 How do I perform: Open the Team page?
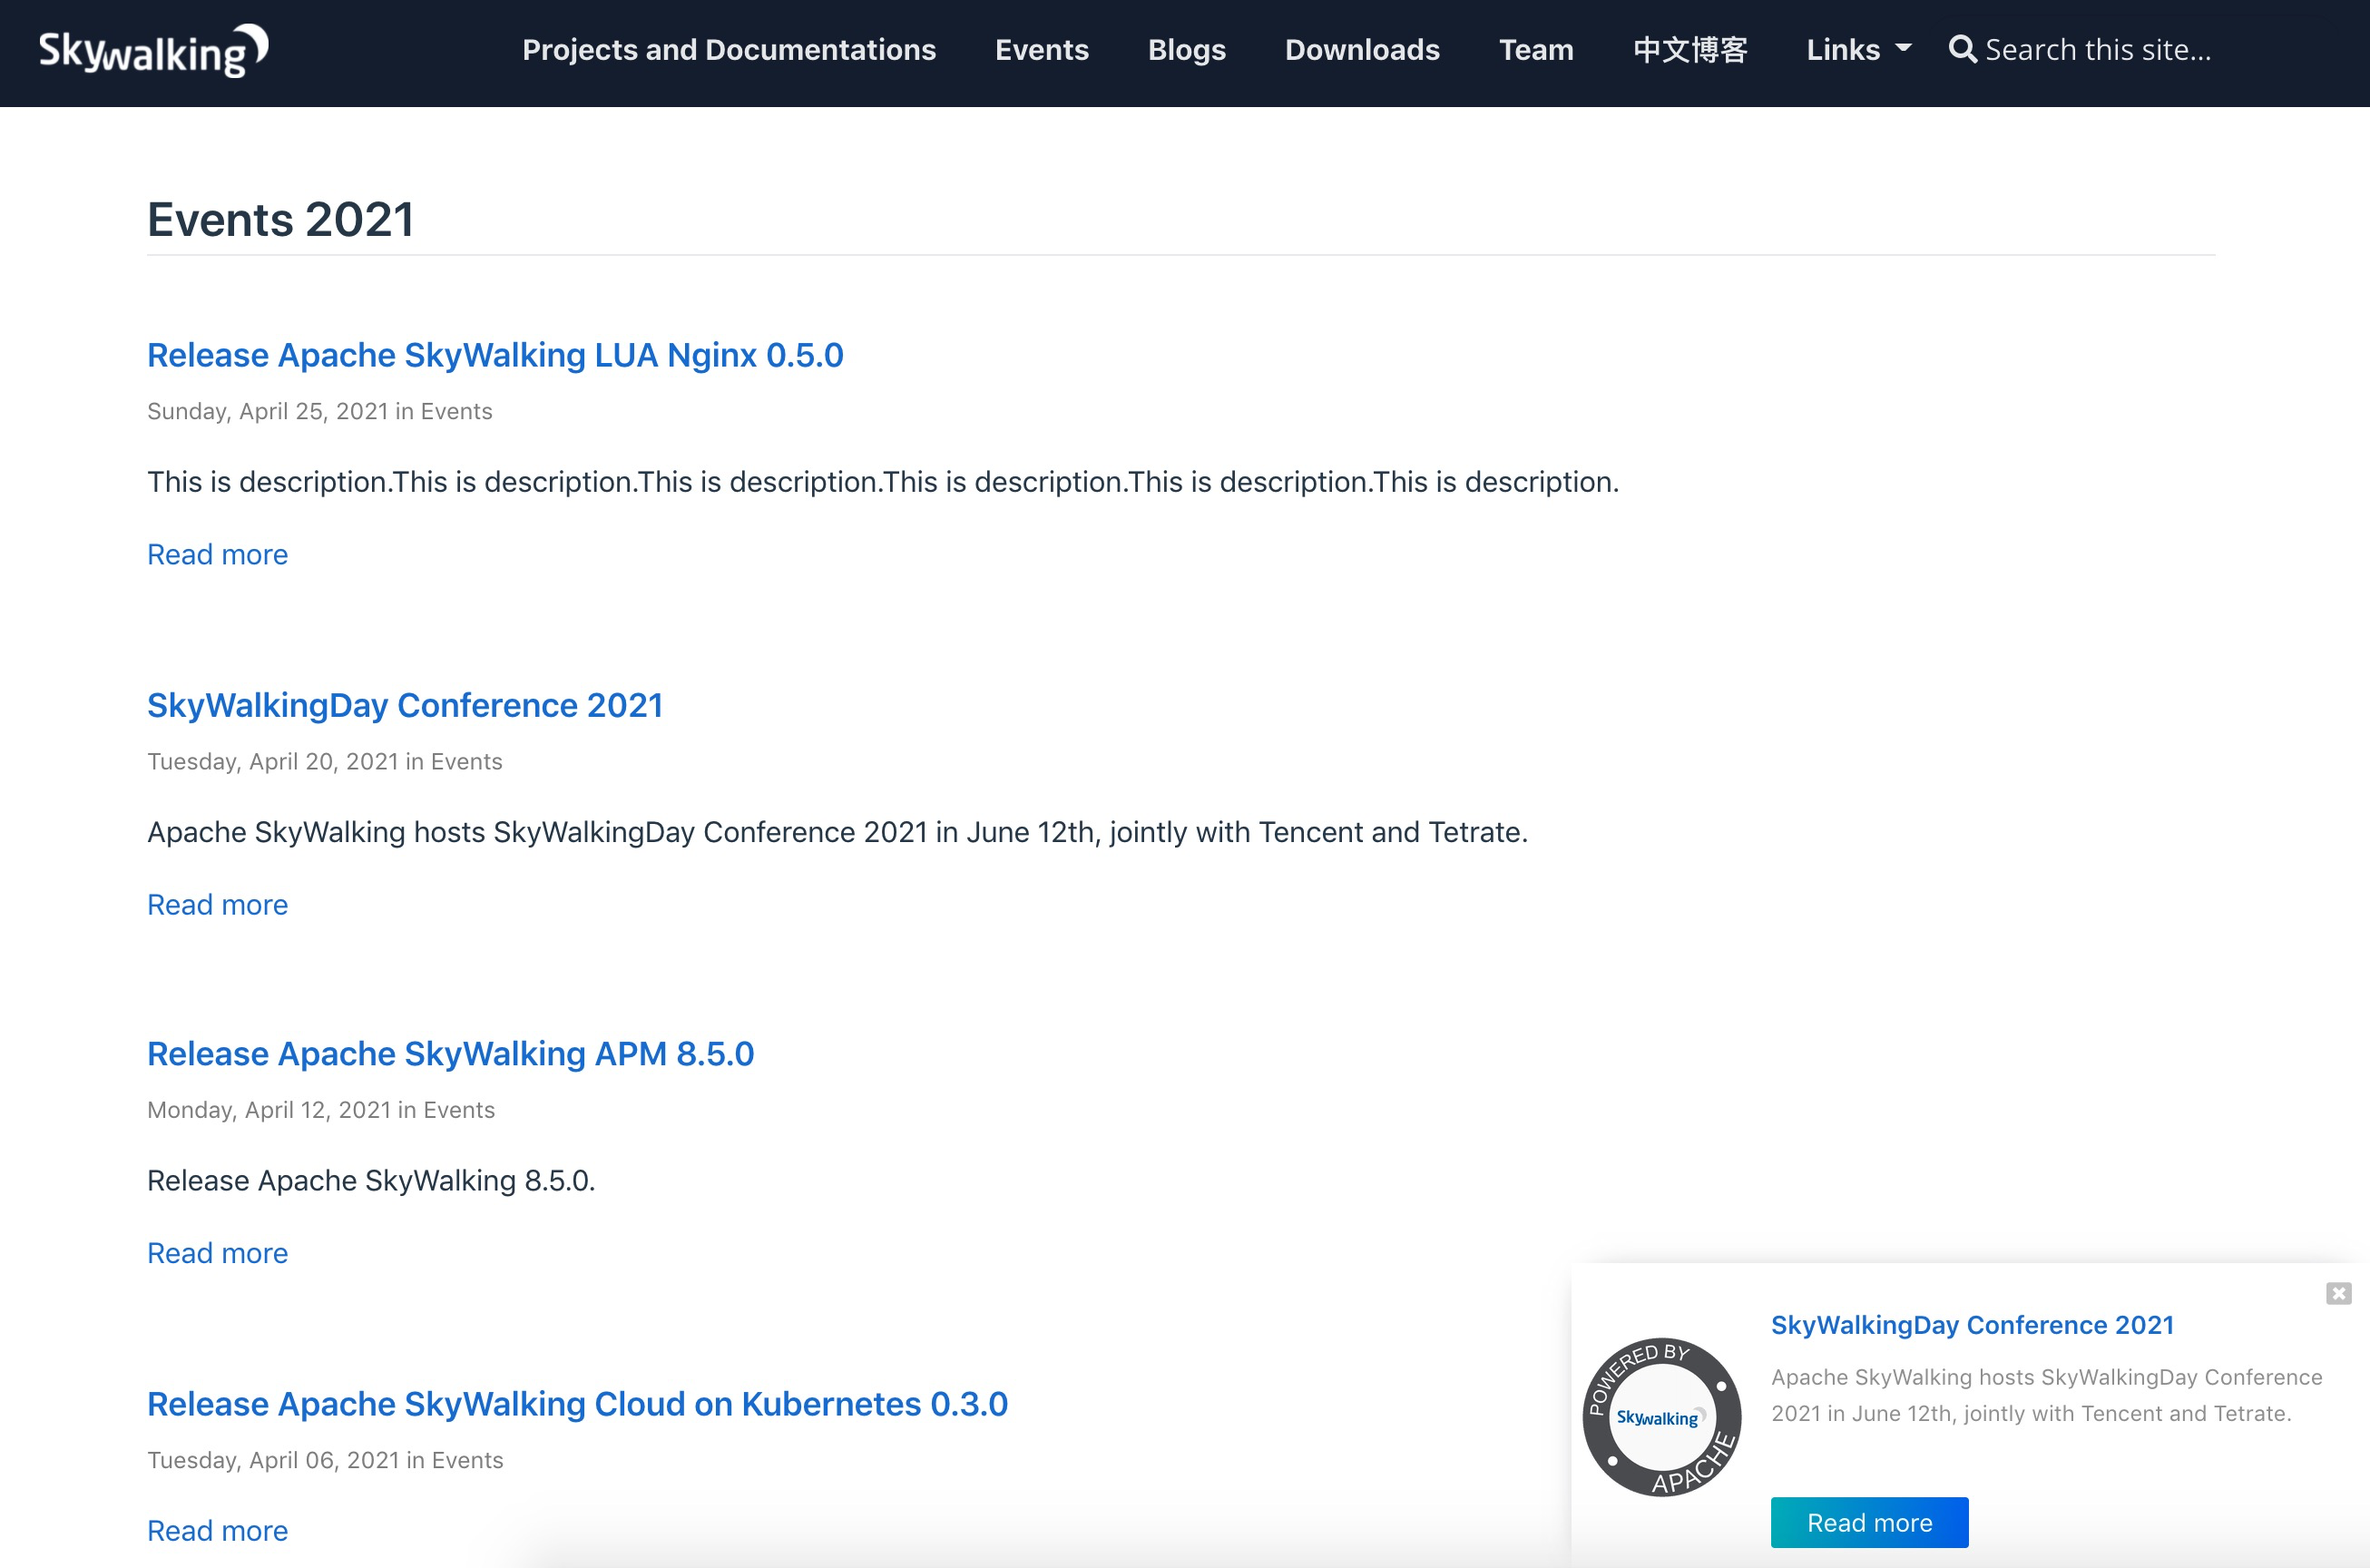coord(1536,50)
